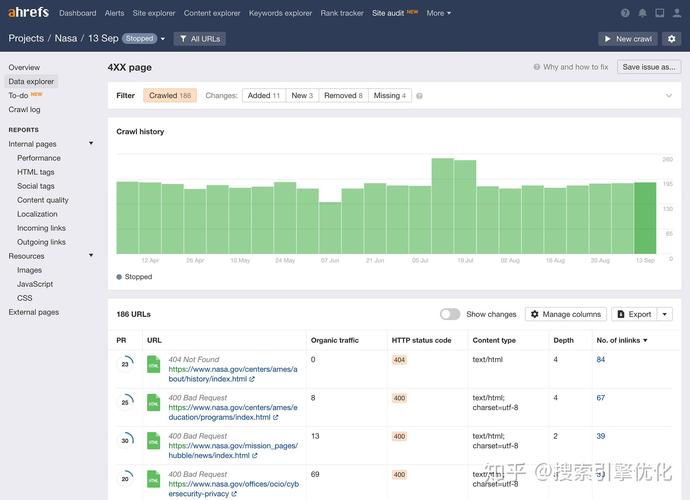Open external link icon for hubble/news URL
Image resolution: width=690 pixels, height=500 pixels.
click(255, 456)
